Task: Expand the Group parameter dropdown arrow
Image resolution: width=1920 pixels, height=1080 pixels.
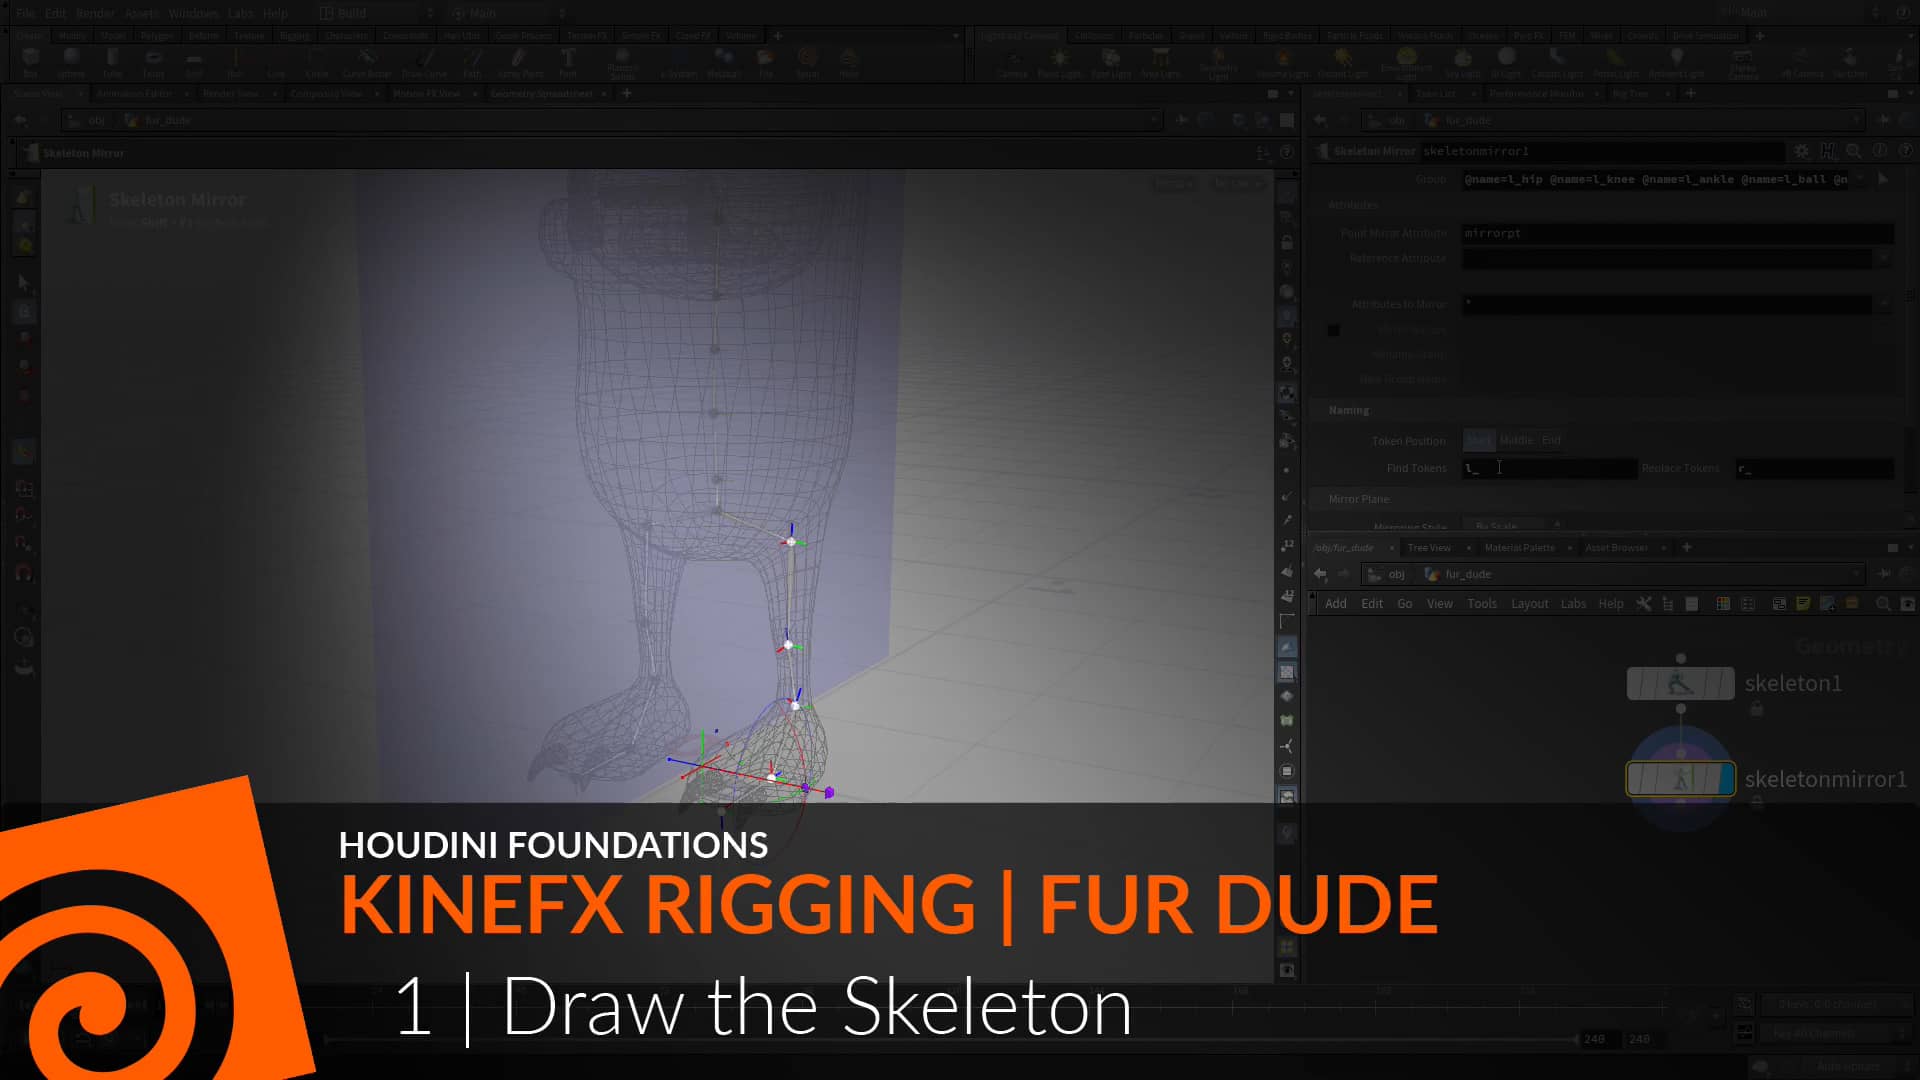Action: [1857, 179]
